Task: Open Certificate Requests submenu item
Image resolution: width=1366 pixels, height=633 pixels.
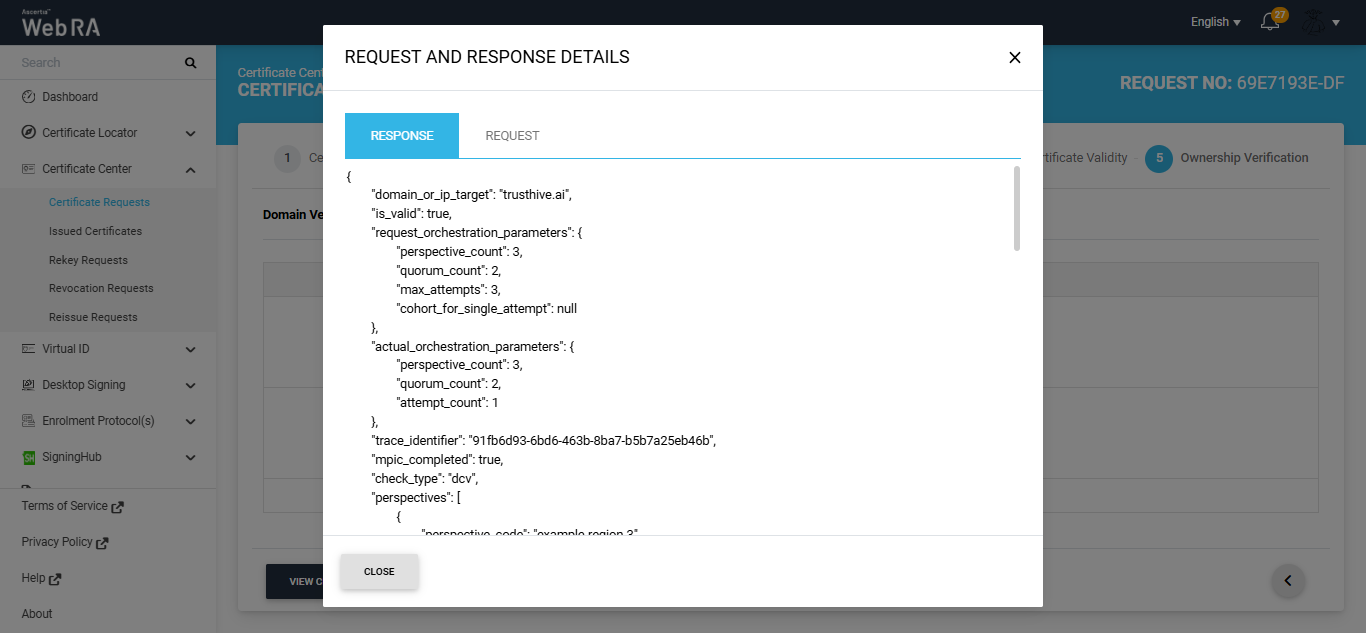Action: pyautogui.click(x=99, y=202)
